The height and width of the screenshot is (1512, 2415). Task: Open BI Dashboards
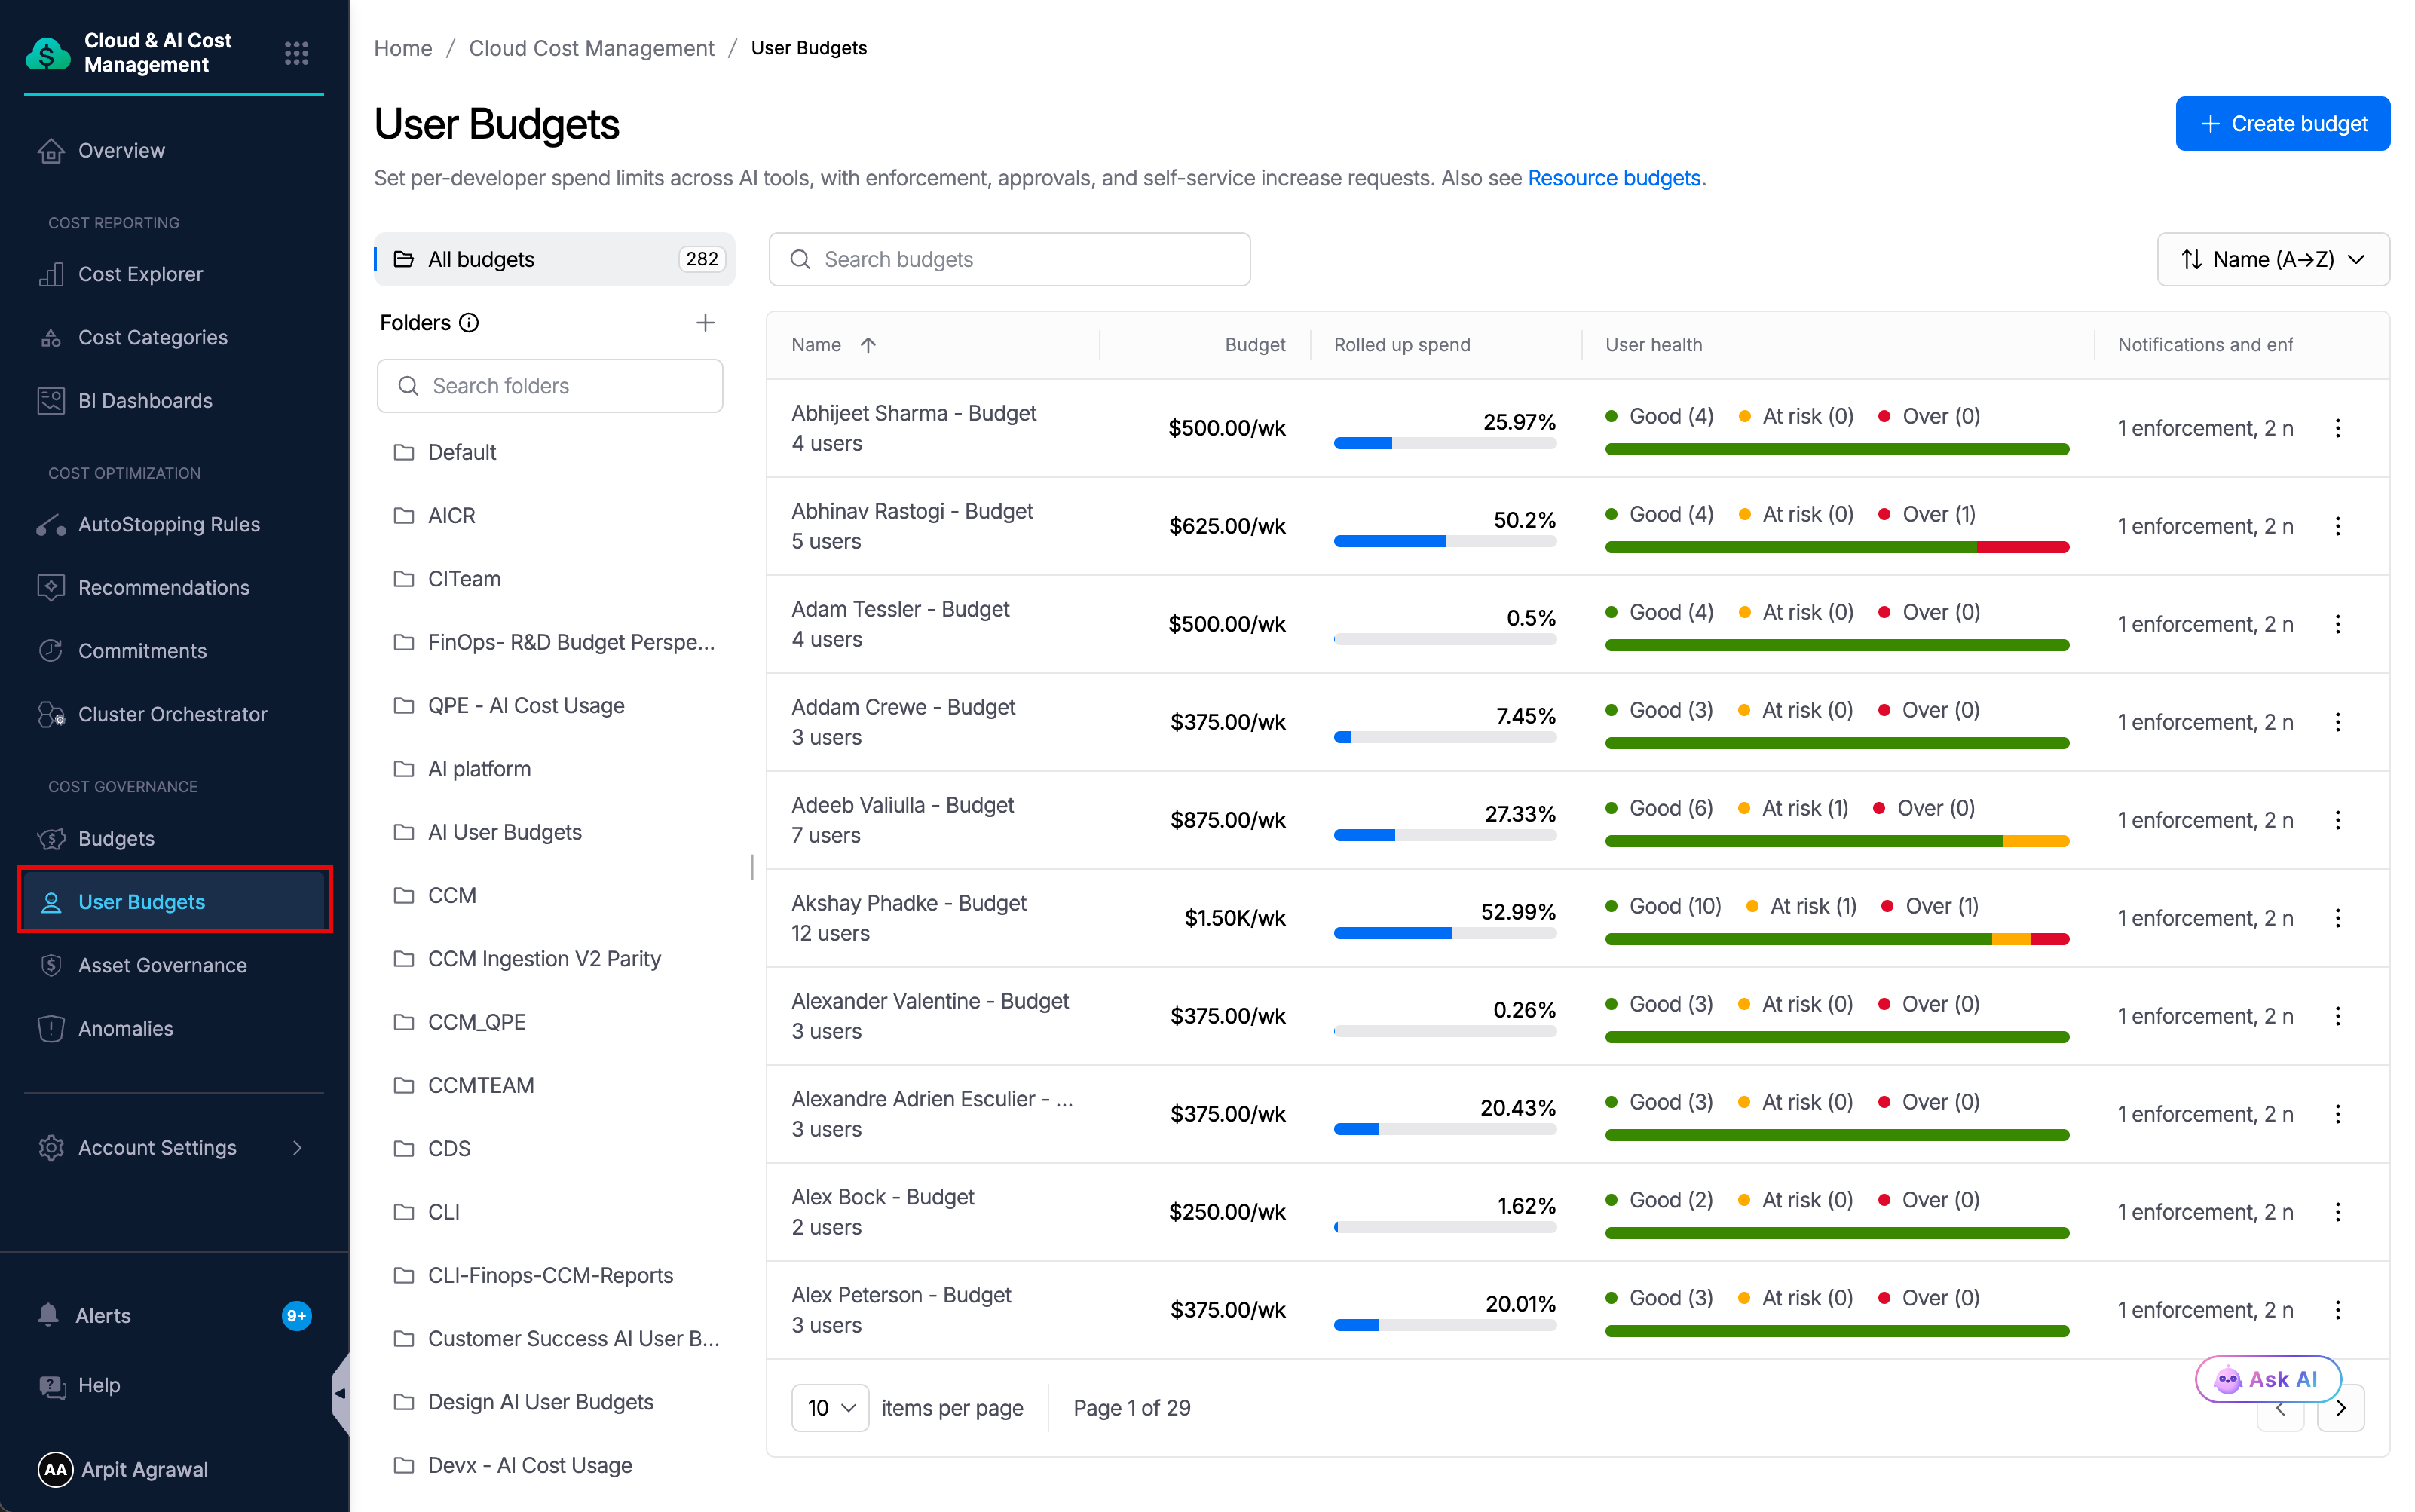(x=145, y=400)
